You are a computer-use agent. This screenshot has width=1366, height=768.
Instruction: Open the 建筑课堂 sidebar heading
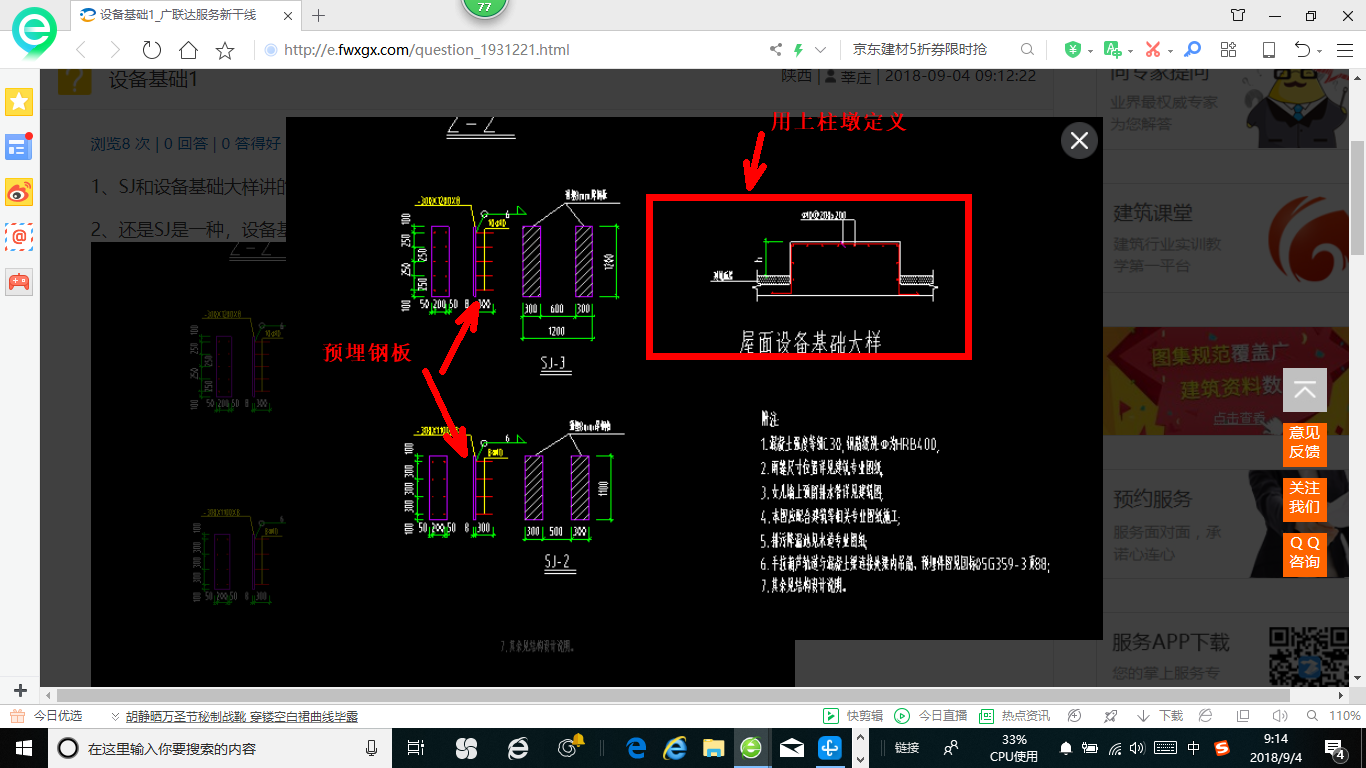pos(1153,213)
